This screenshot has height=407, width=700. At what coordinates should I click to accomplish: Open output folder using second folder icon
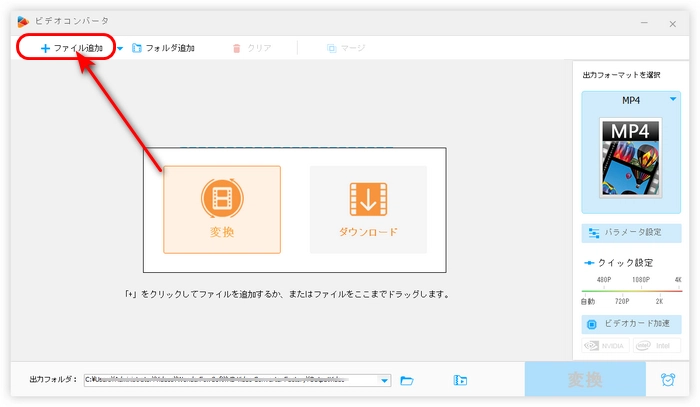460,380
